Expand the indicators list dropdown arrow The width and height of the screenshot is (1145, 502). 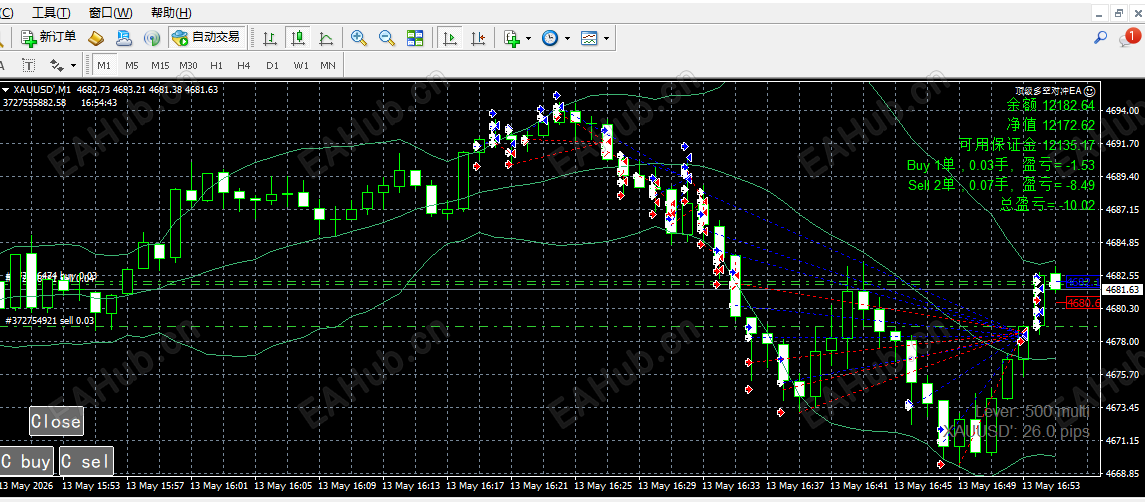tap(529, 38)
